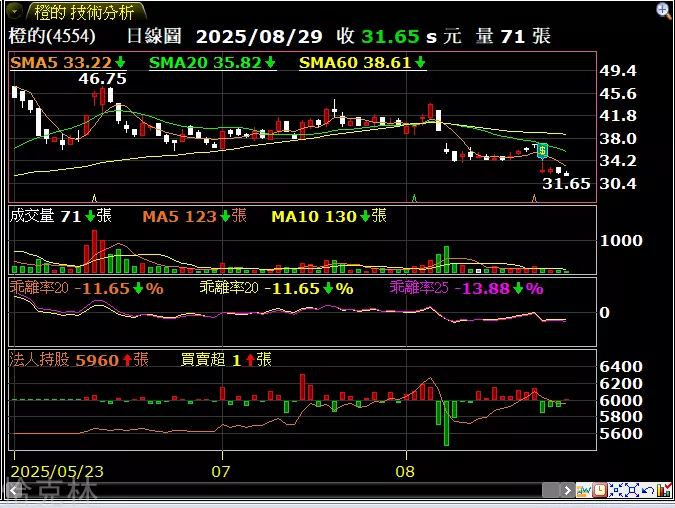The image size is (675, 508).
Task: Click the zoom magnifier icon at top right
Action: [663, 11]
